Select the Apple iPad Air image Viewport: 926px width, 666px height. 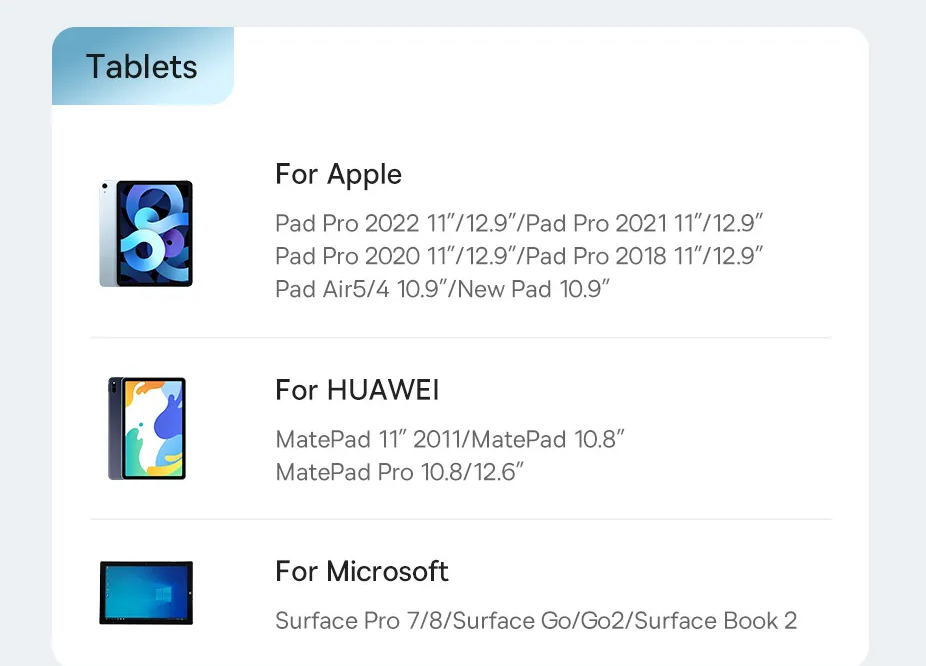point(146,234)
